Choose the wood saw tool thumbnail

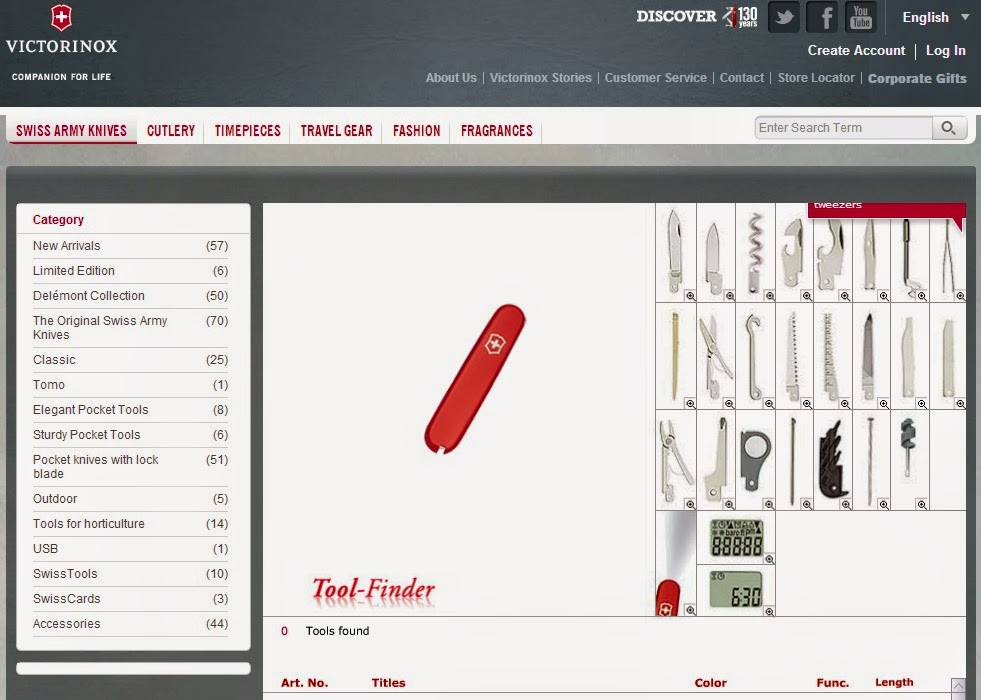[794, 357]
